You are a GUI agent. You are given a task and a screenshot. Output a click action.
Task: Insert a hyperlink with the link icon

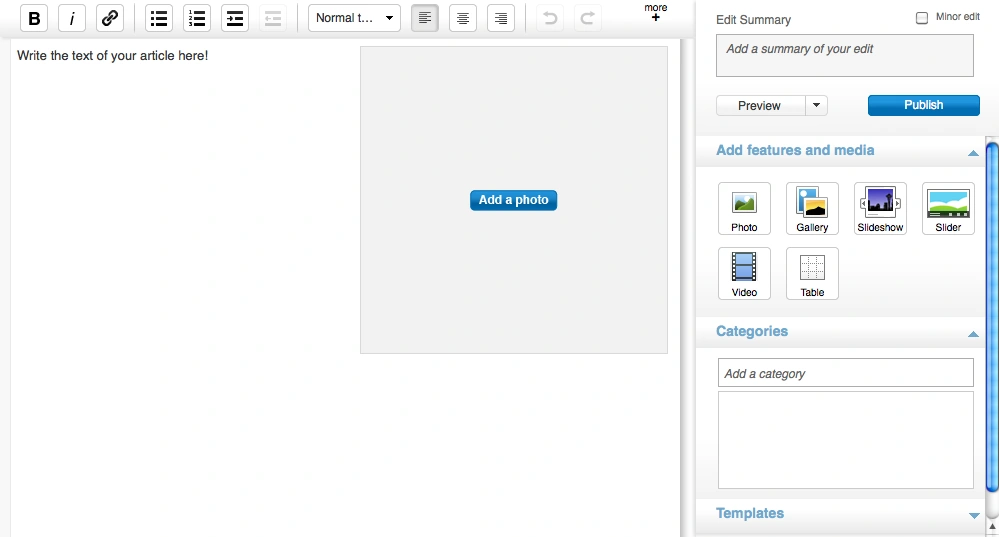[x=110, y=18]
